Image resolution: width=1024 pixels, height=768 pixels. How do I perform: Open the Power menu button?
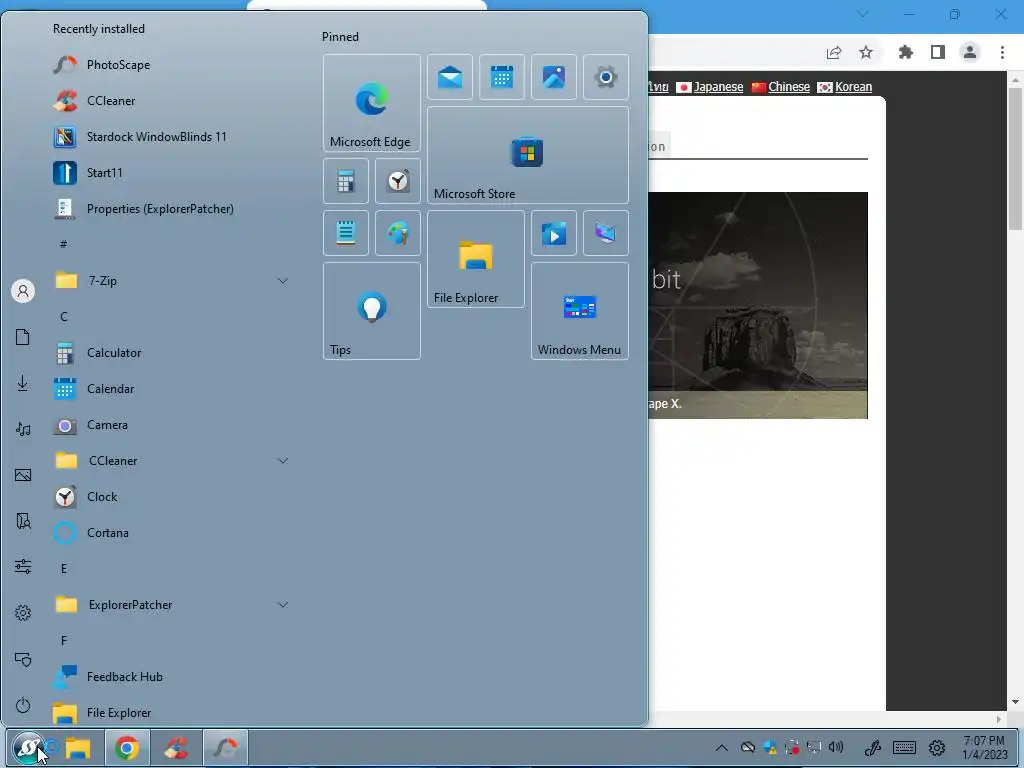tap(23, 705)
